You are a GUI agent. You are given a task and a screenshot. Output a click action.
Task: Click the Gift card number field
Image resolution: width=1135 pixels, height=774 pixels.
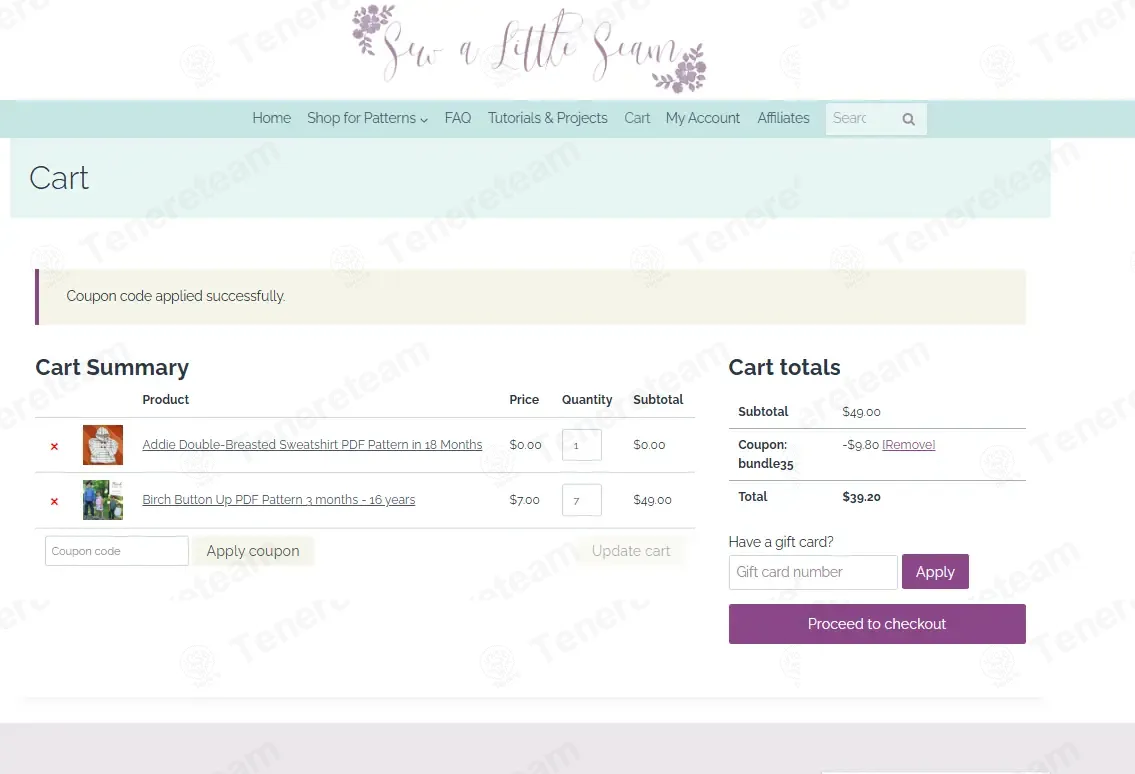tap(813, 572)
